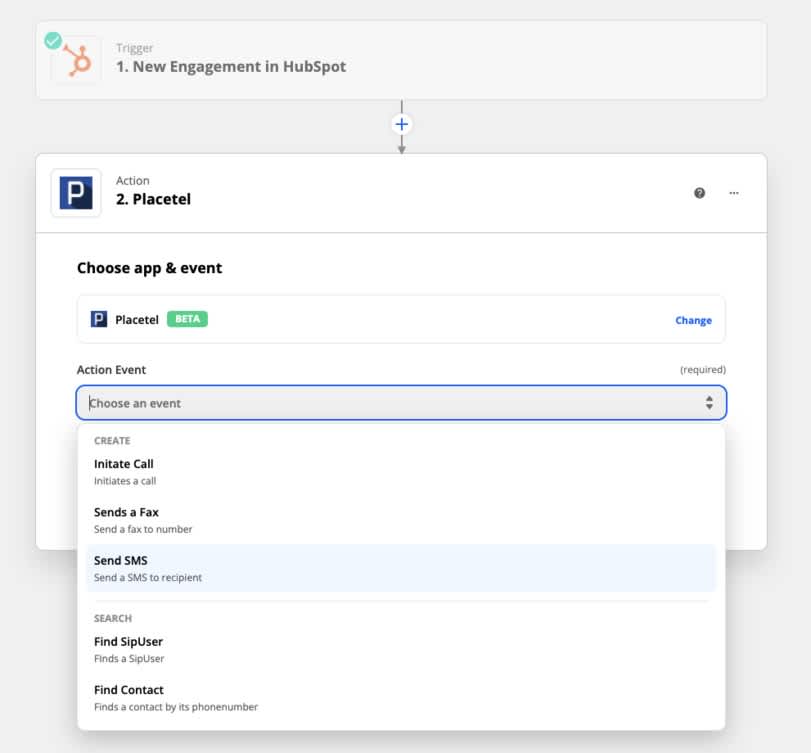Screen dimensions: 811x753
Task: Choose the Send SMS event
Action: (x=401, y=568)
